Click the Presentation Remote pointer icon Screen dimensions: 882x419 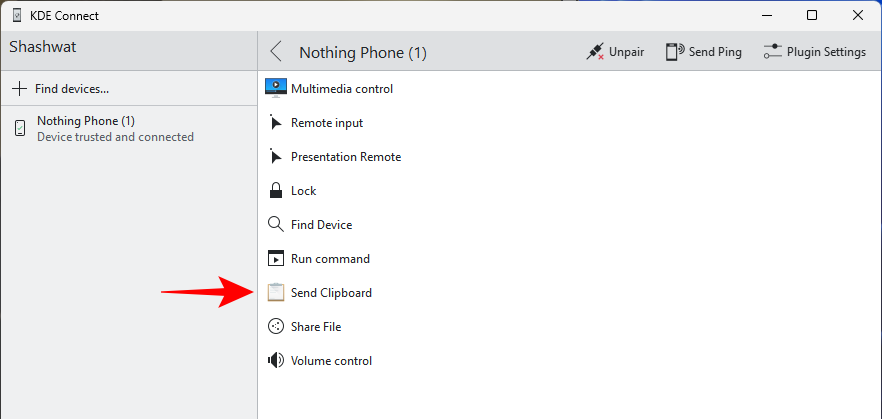coord(276,157)
